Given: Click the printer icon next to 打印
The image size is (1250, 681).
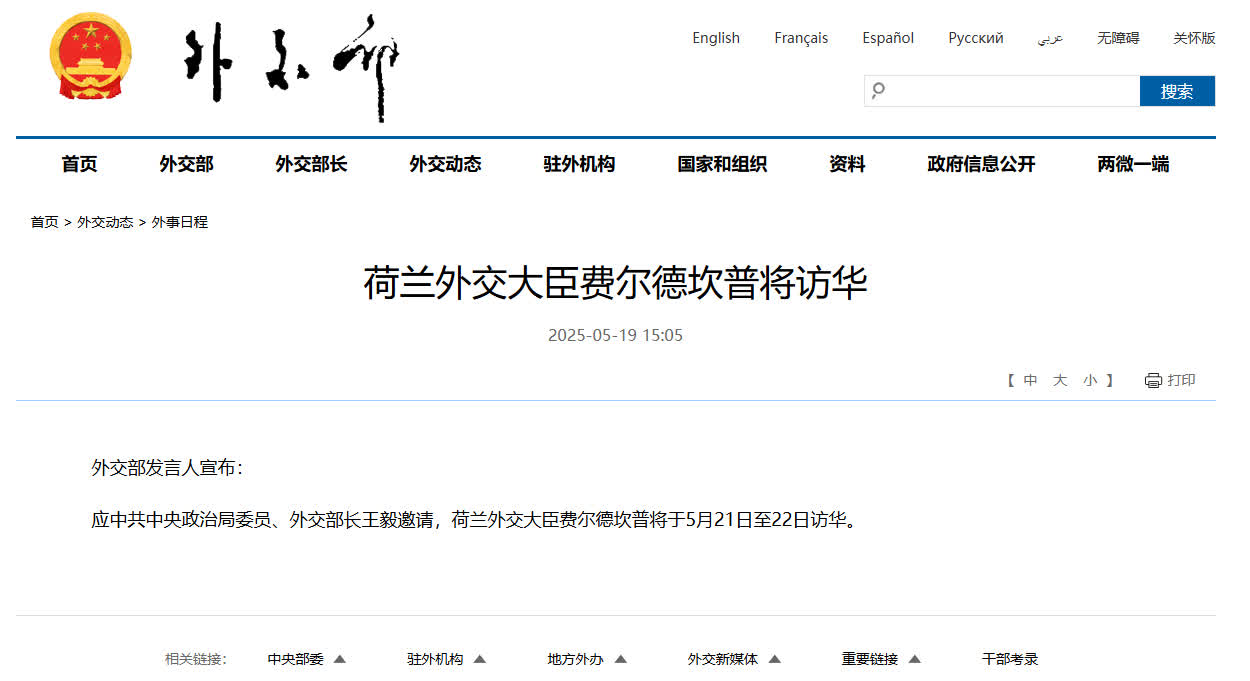Looking at the screenshot, I should [x=1153, y=380].
